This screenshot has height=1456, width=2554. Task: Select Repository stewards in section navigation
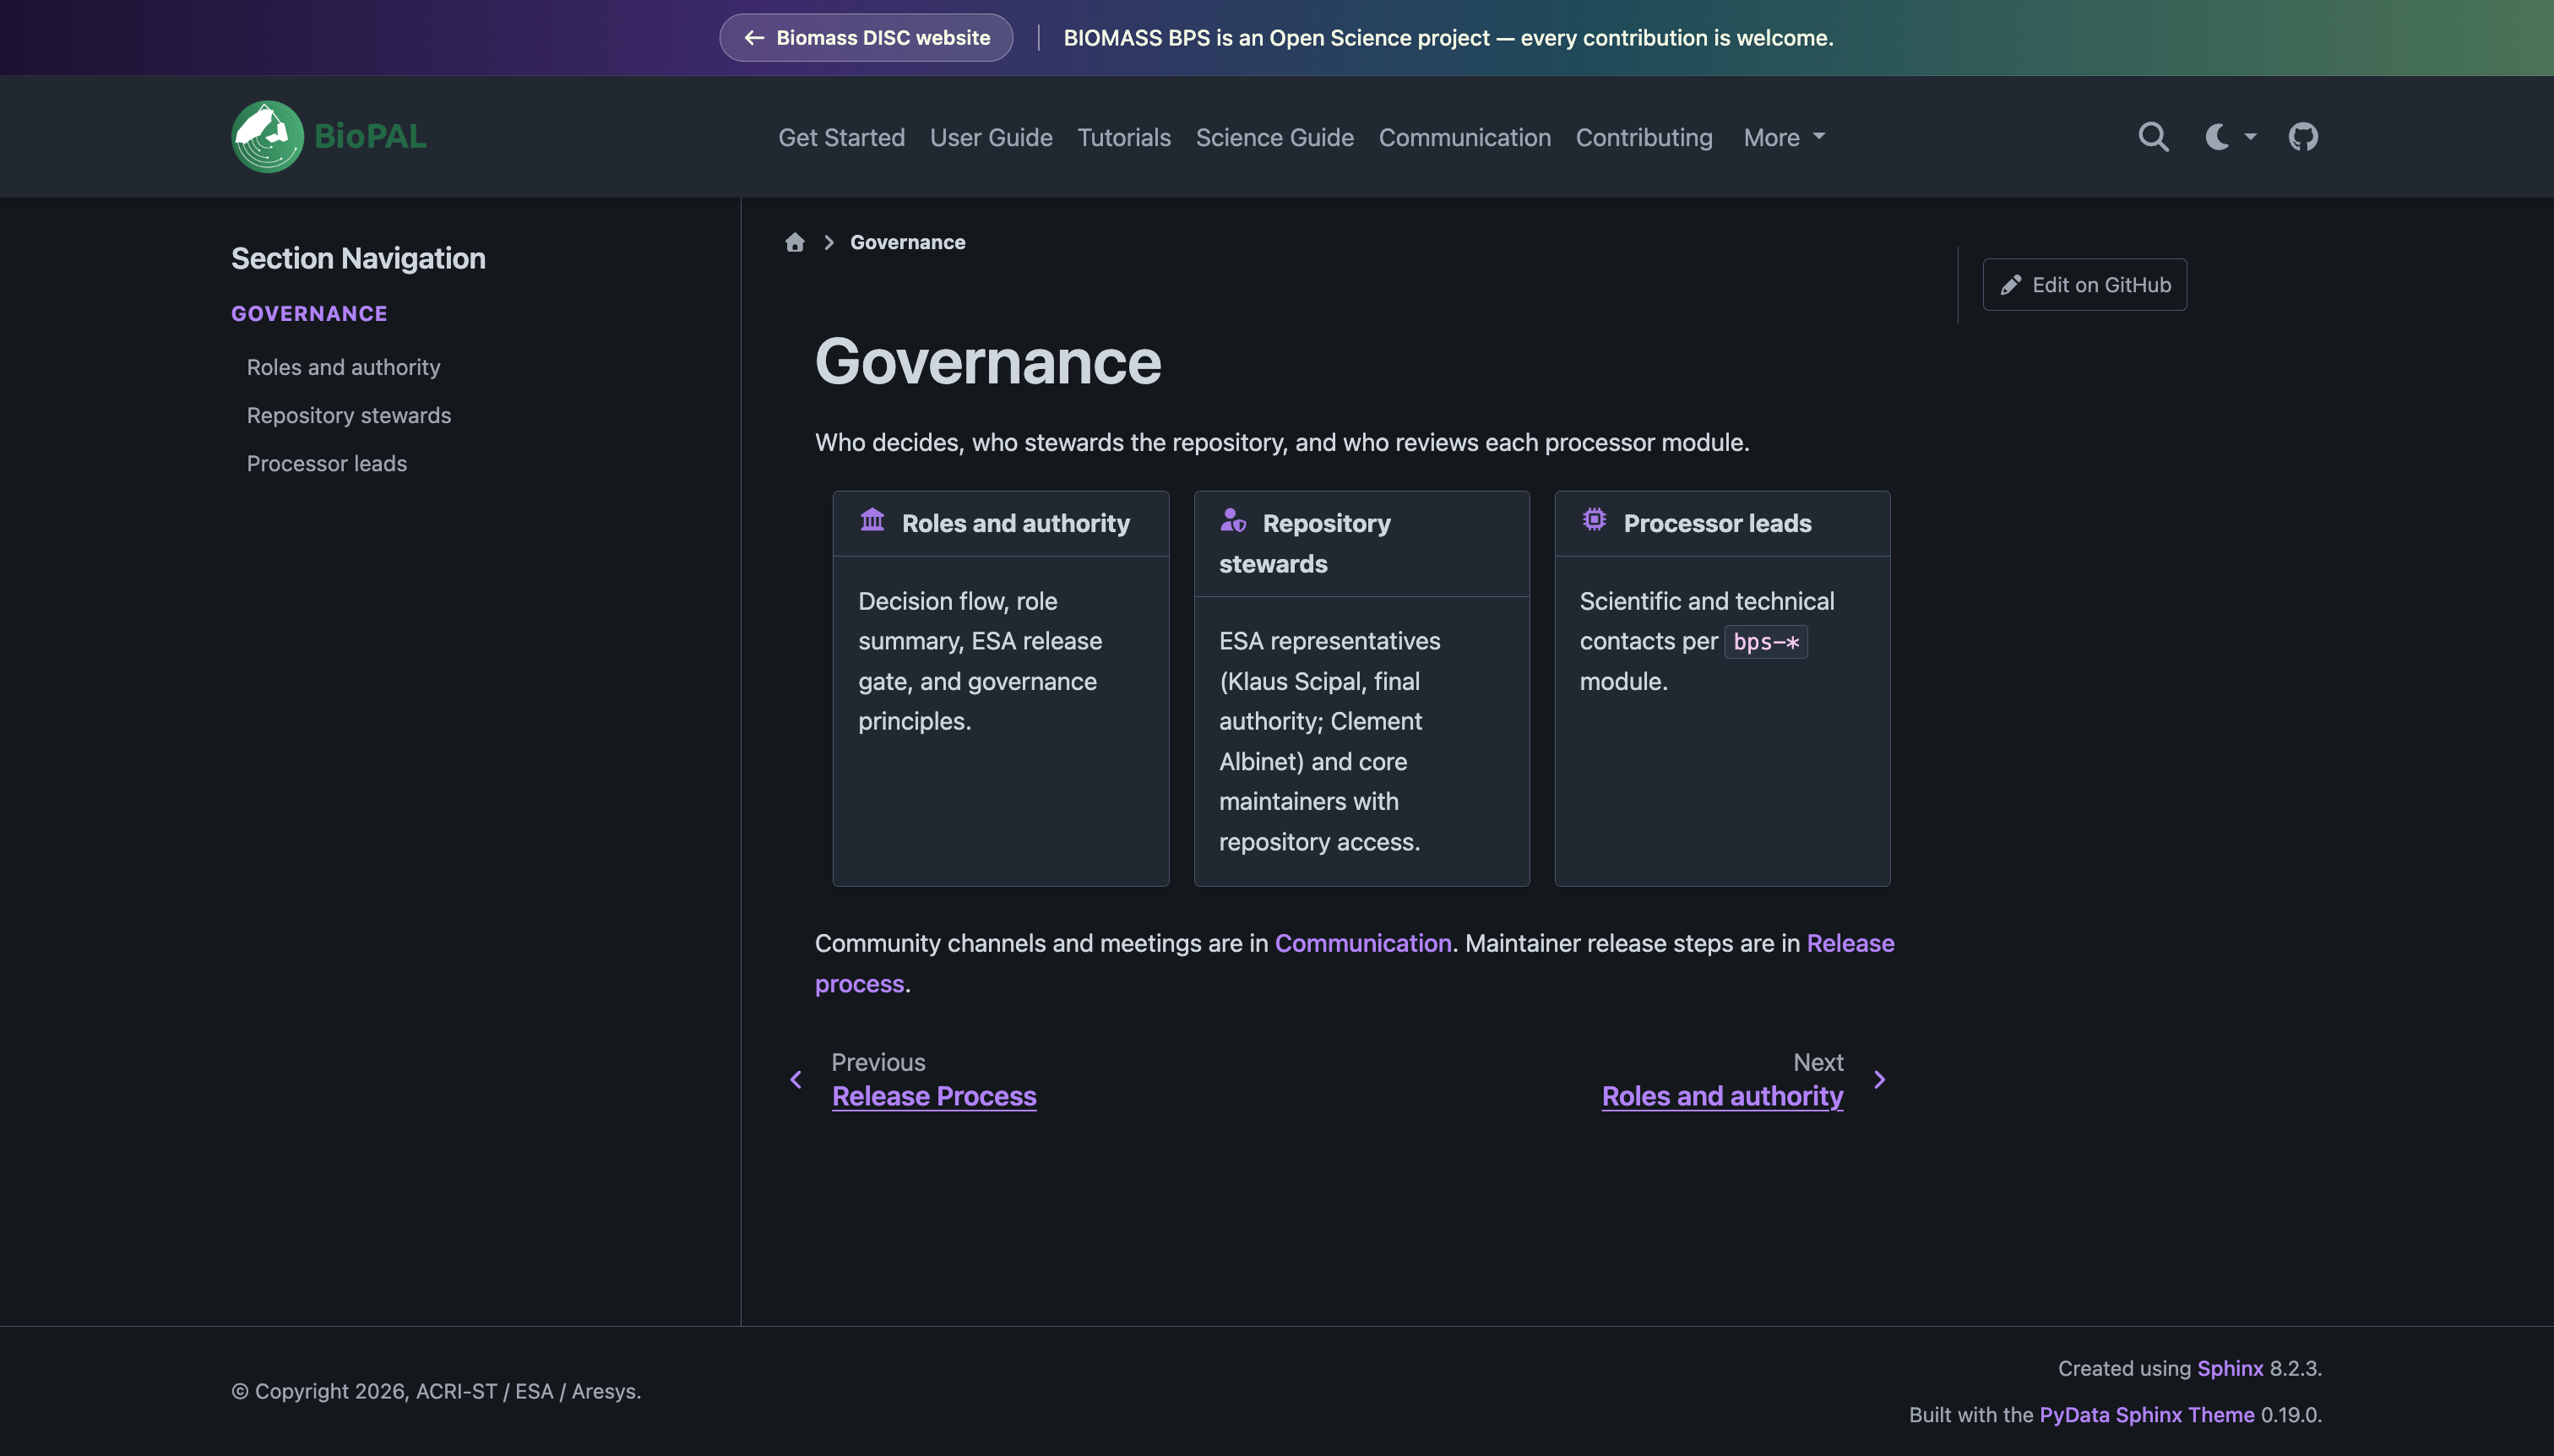[x=348, y=415]
